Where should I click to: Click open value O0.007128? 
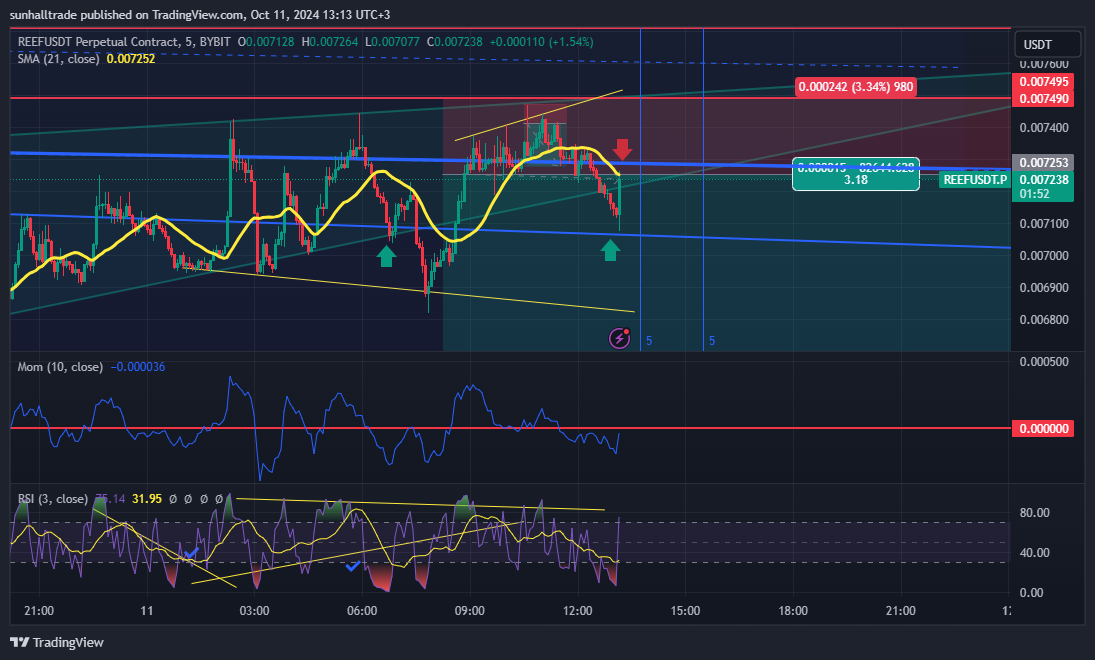click(266, 42)
